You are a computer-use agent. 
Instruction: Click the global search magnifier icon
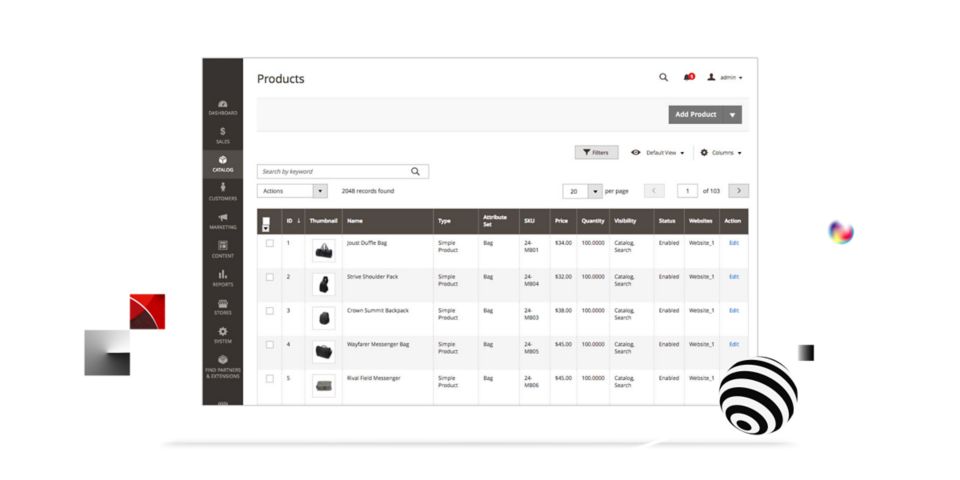[664, 78]
